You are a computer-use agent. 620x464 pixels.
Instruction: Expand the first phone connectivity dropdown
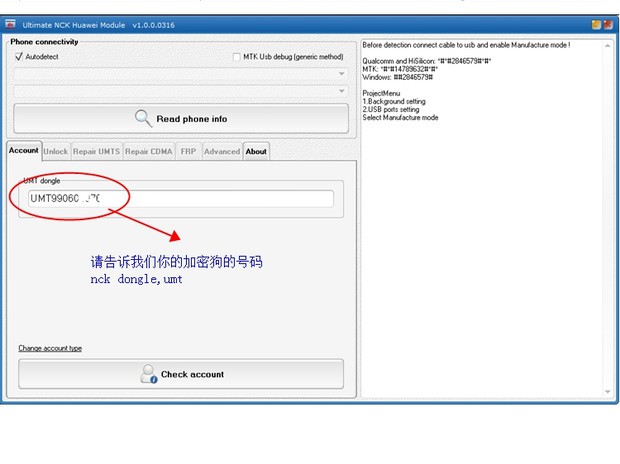point(341,74)
